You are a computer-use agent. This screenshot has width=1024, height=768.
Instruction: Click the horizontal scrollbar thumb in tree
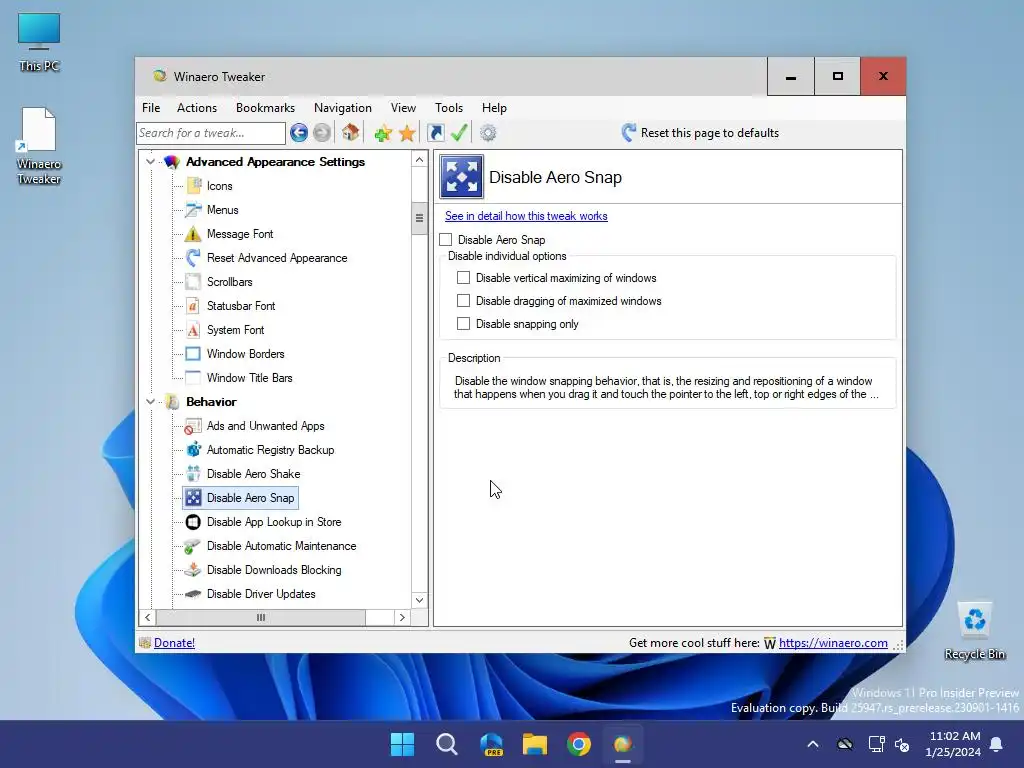click(261, 617)
